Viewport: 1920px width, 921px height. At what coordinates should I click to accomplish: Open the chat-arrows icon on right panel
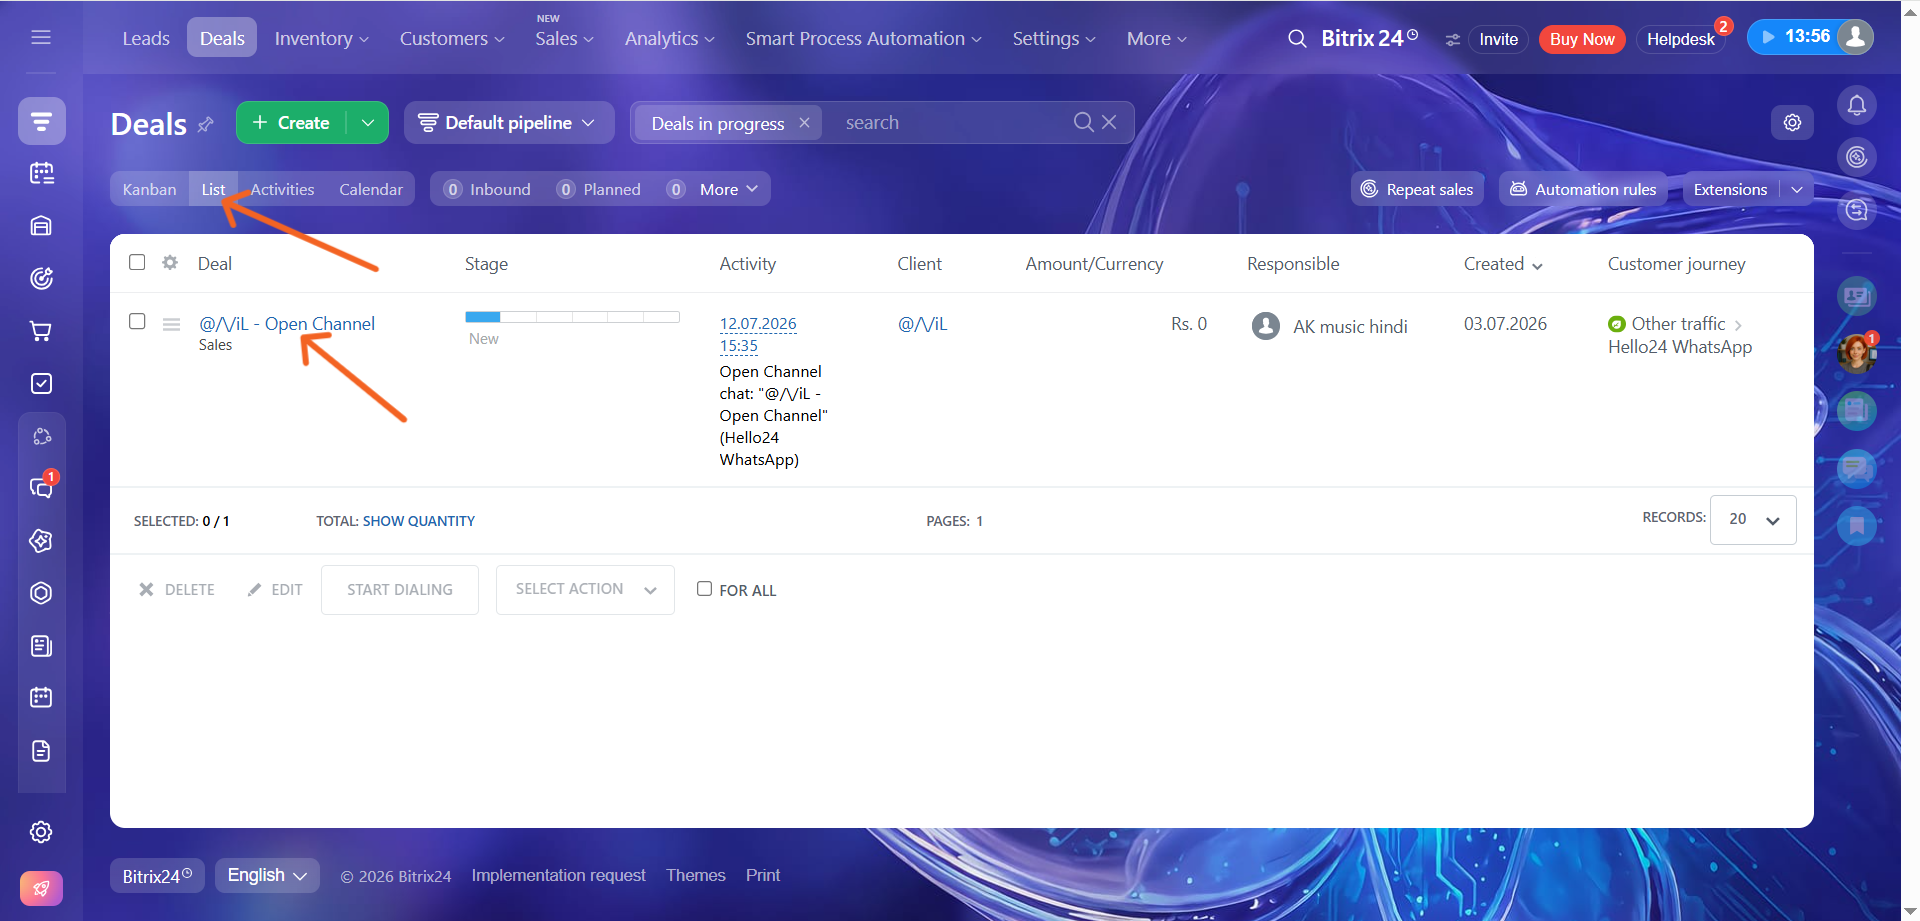tap(1857, 210)
